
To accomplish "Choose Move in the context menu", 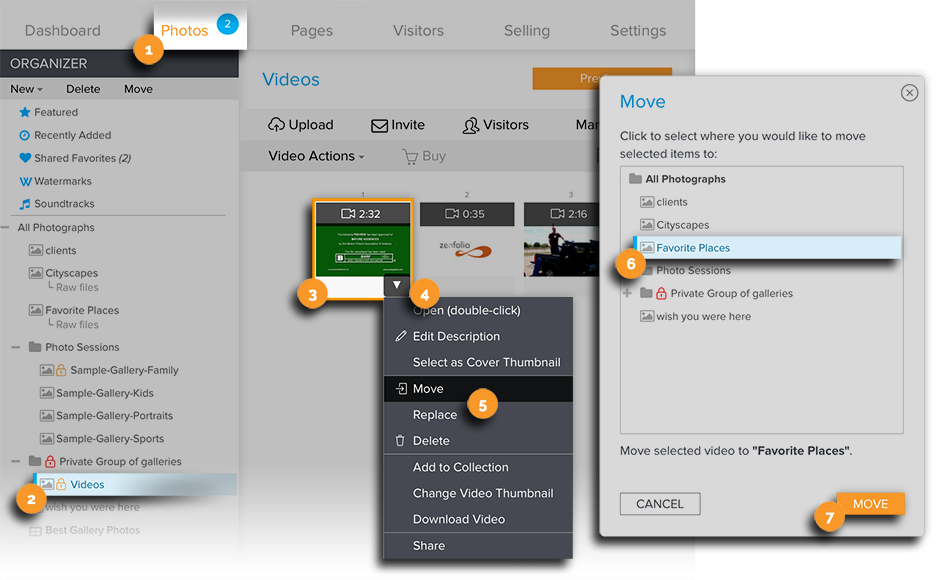I will click(478, 389).
